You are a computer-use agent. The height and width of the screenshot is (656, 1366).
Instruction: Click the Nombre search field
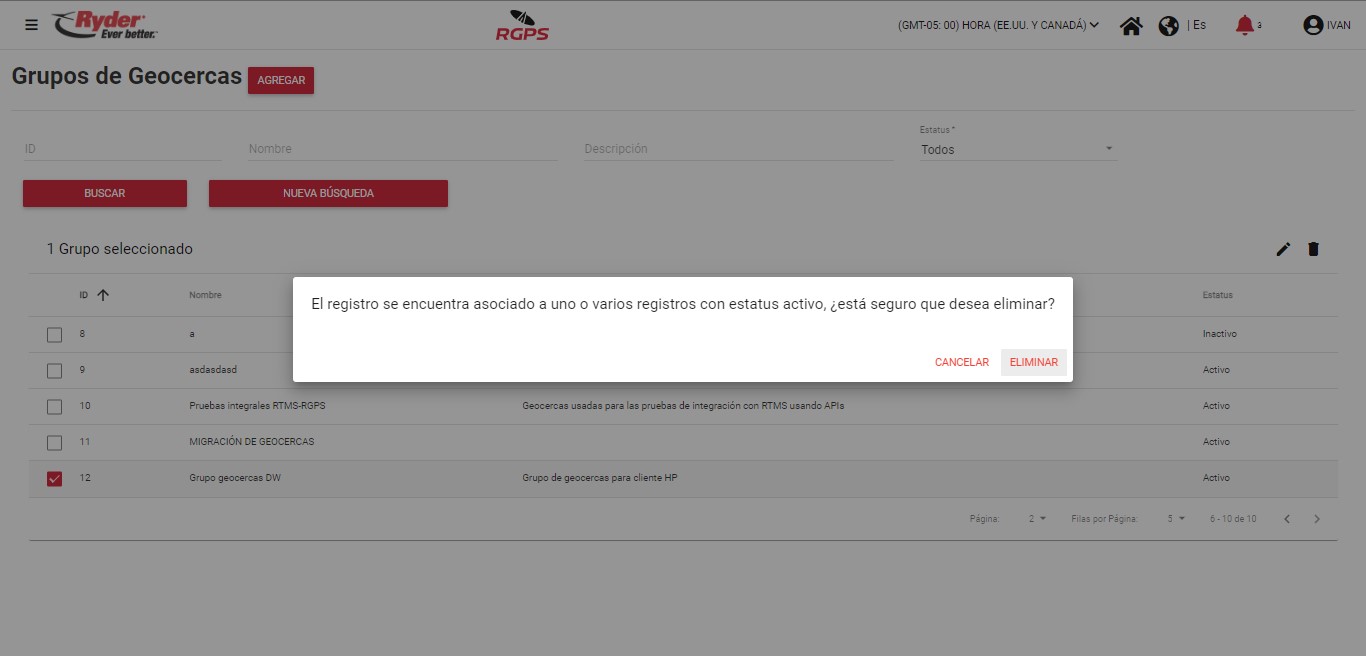(x=402, y=149)
